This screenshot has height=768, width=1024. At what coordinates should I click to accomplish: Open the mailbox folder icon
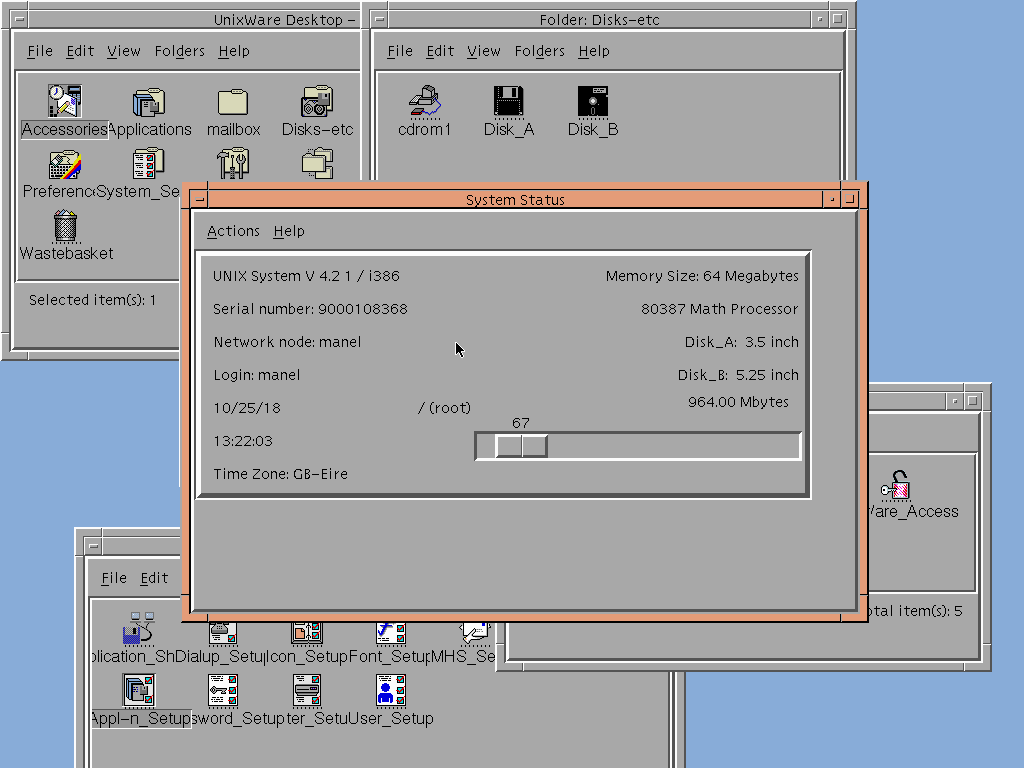[233, 103]
